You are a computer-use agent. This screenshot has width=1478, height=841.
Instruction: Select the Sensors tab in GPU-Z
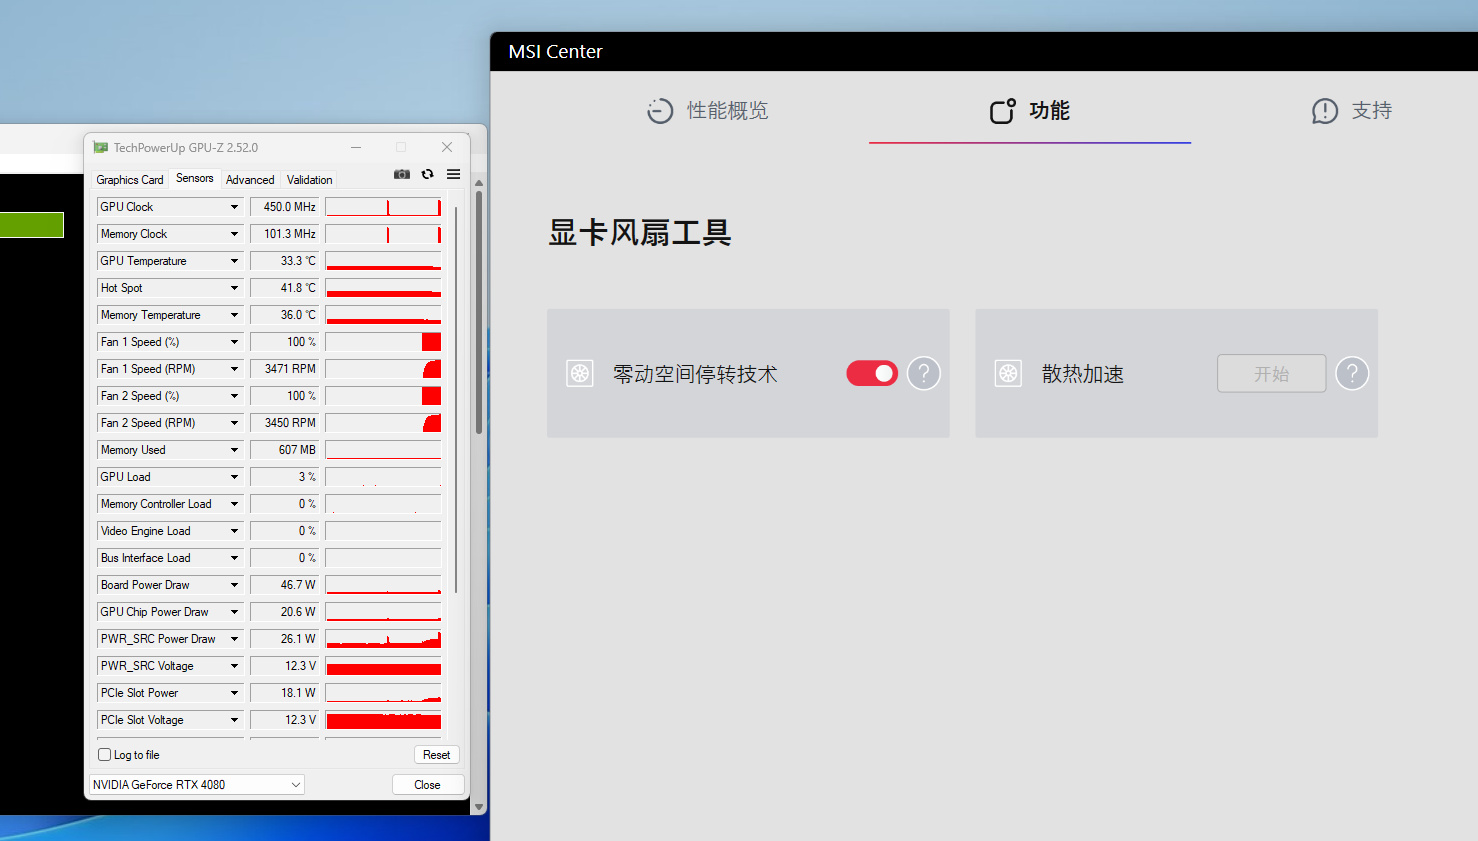(195, 178)
